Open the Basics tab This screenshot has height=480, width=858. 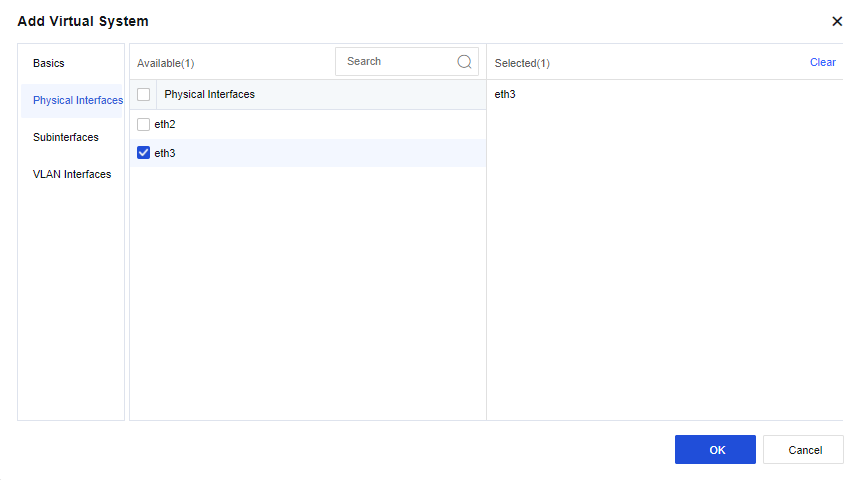tap(49, 63)
